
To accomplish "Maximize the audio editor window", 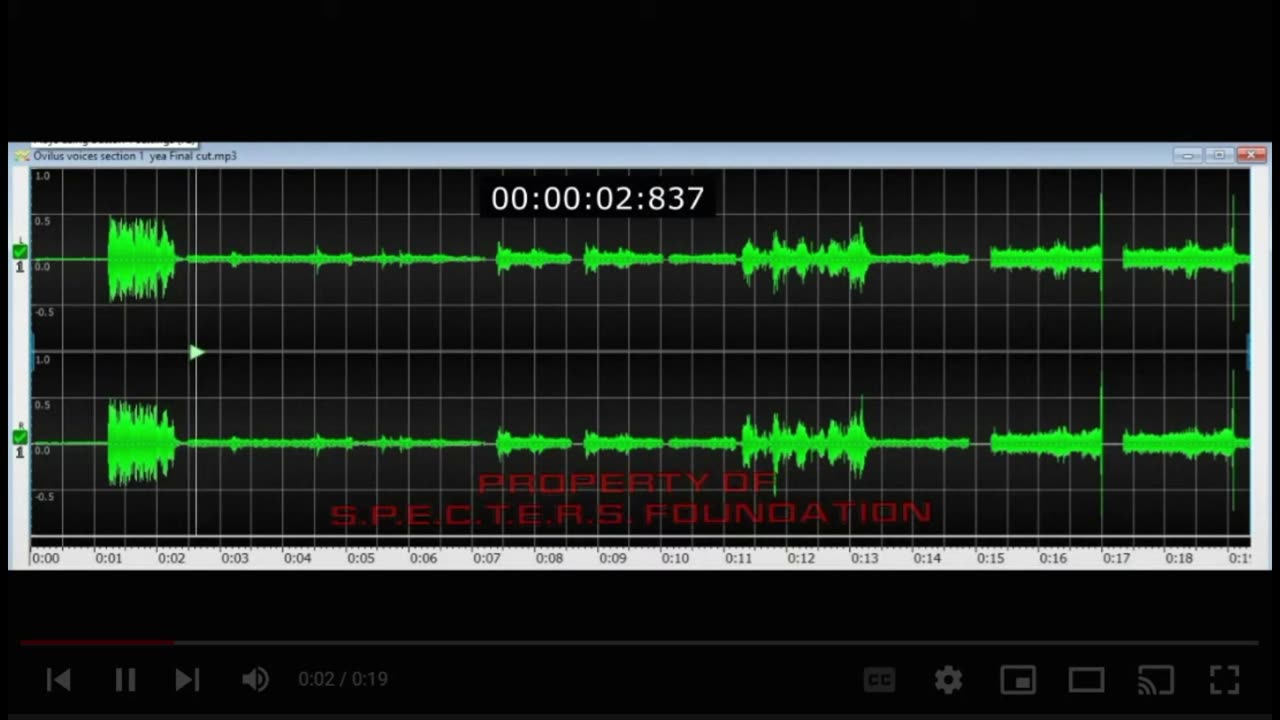I will click(x=1219, y=155).
